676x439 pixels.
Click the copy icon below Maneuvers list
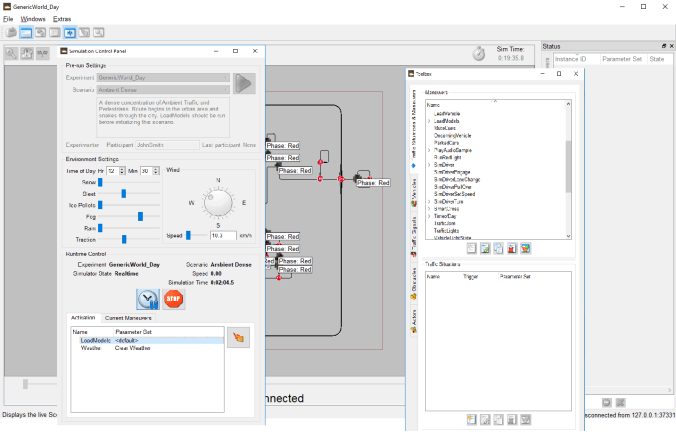coord(498,248)
